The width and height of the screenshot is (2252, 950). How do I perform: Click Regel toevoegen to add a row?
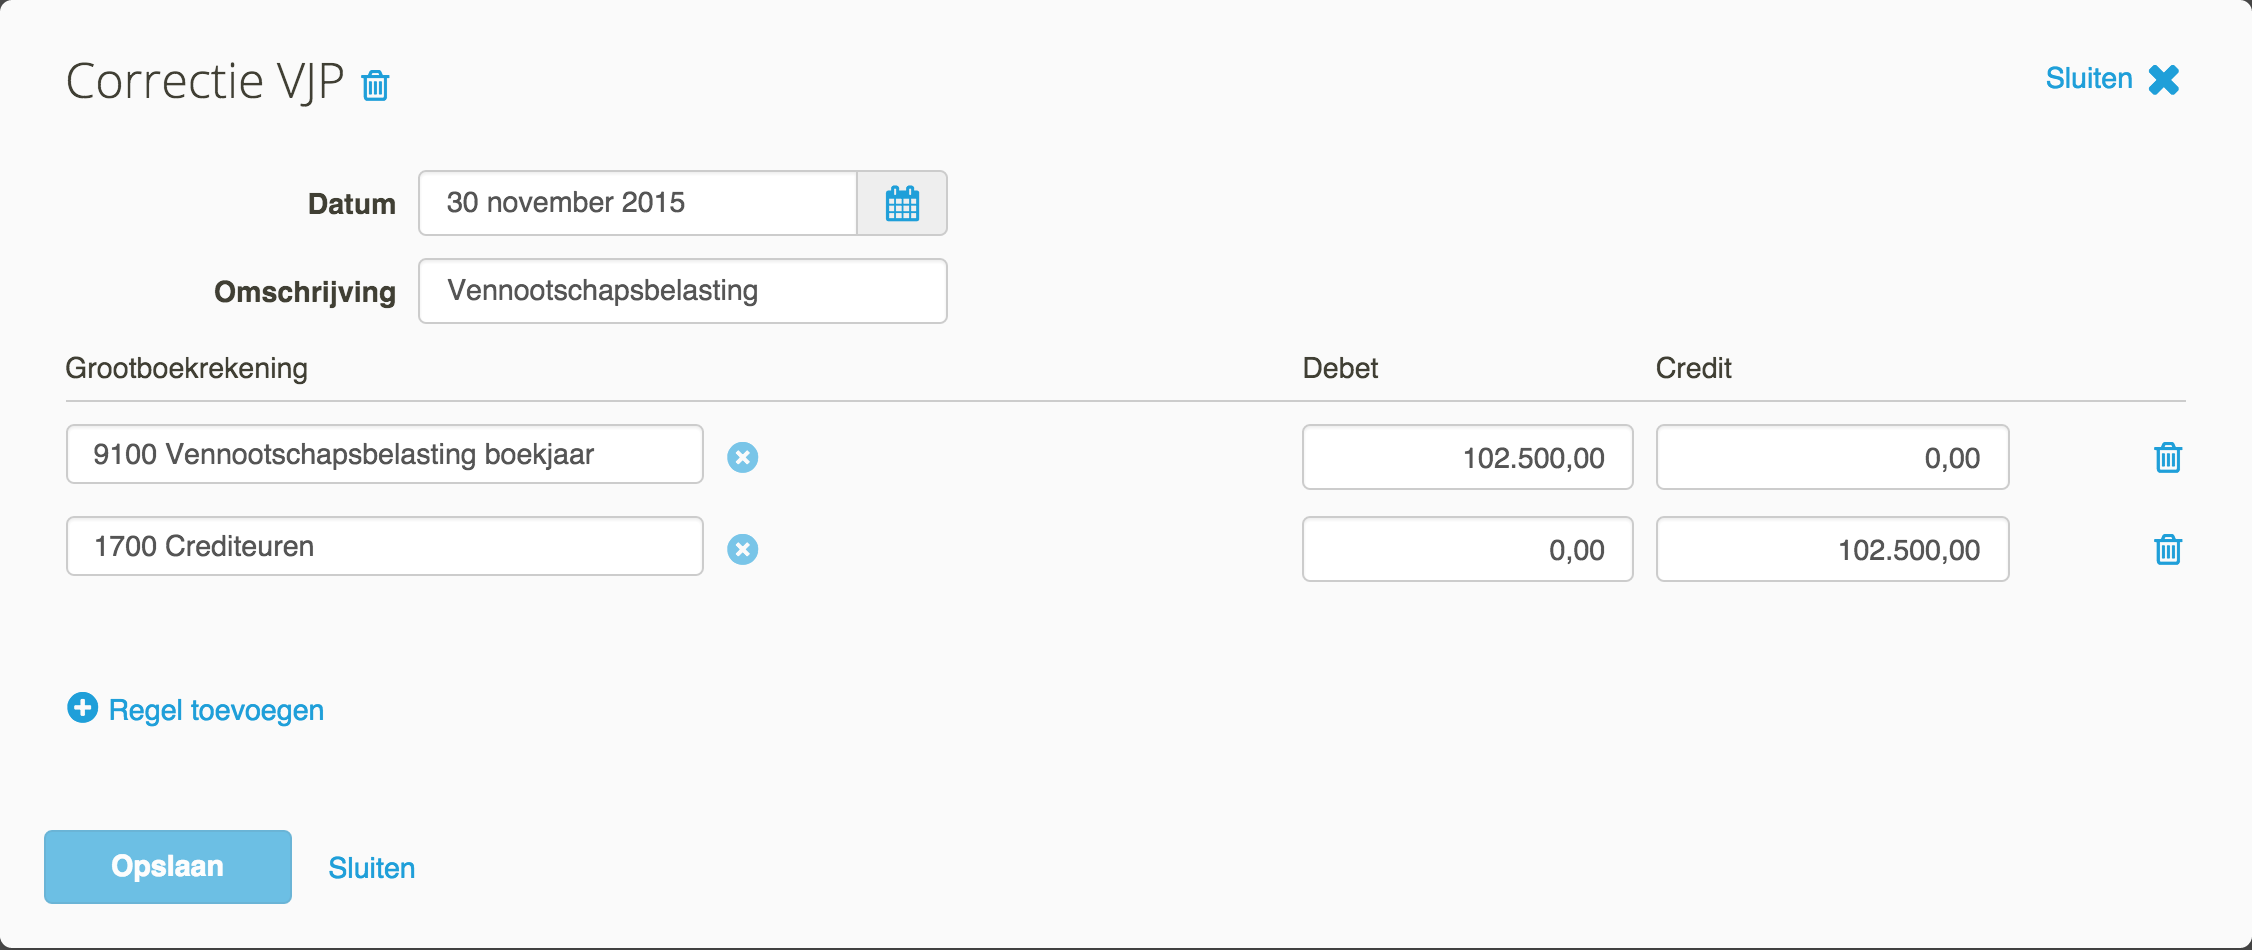(x=216, y=710)
